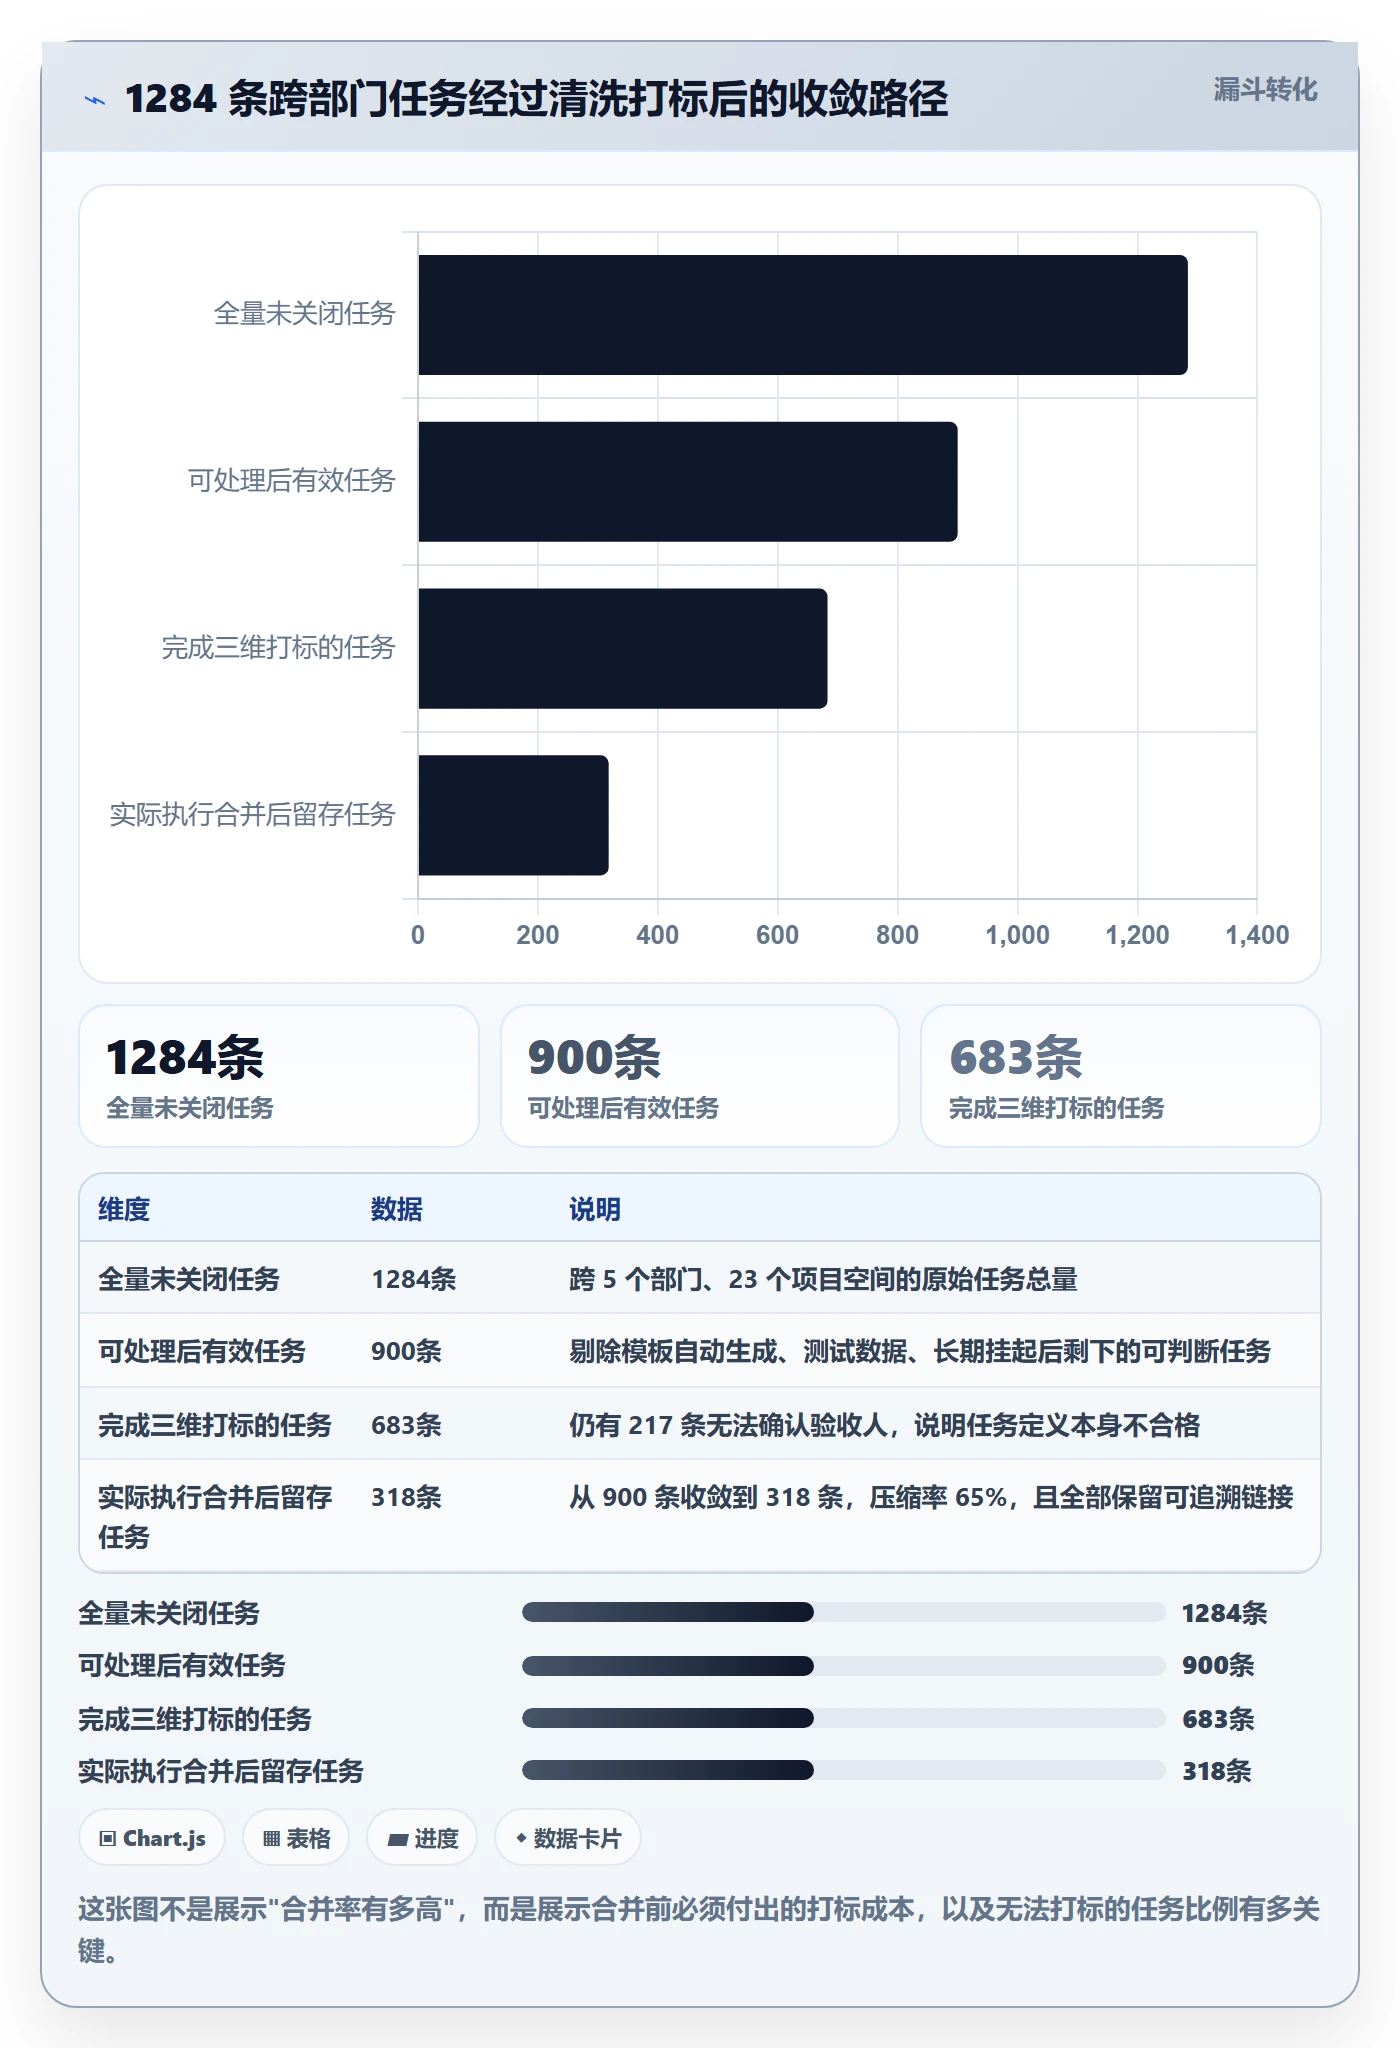Viewport: 1400px width, 2048px height.
Task: Click progress bar for 可处理后有效任务
Action: pos(843,1665)
